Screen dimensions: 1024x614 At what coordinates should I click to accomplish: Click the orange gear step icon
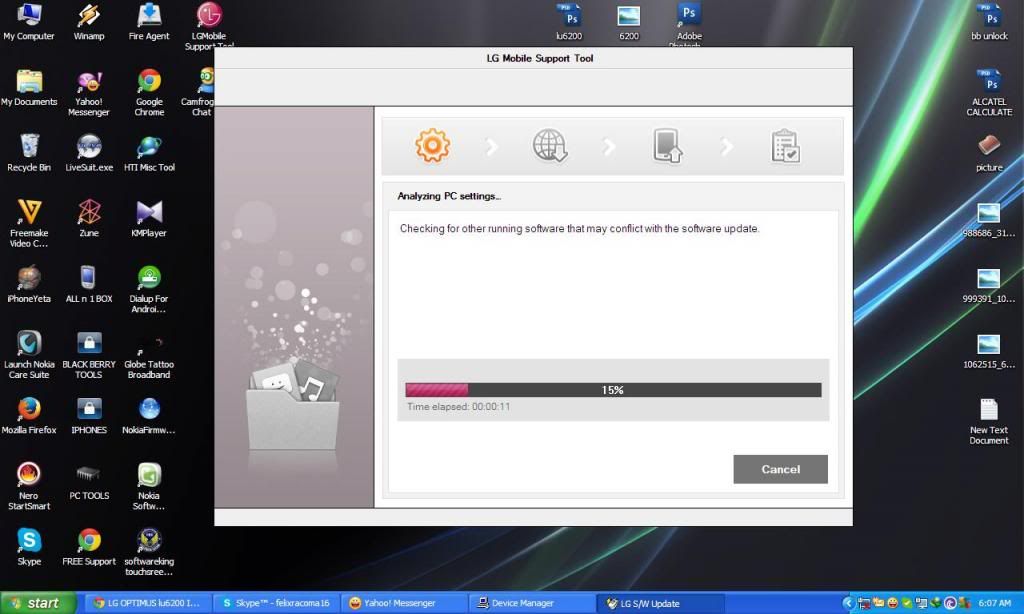[432, 145]
